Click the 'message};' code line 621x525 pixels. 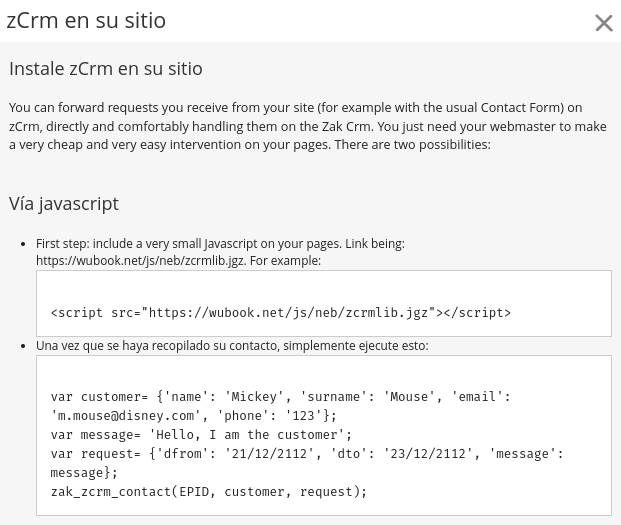click(84, 473)
